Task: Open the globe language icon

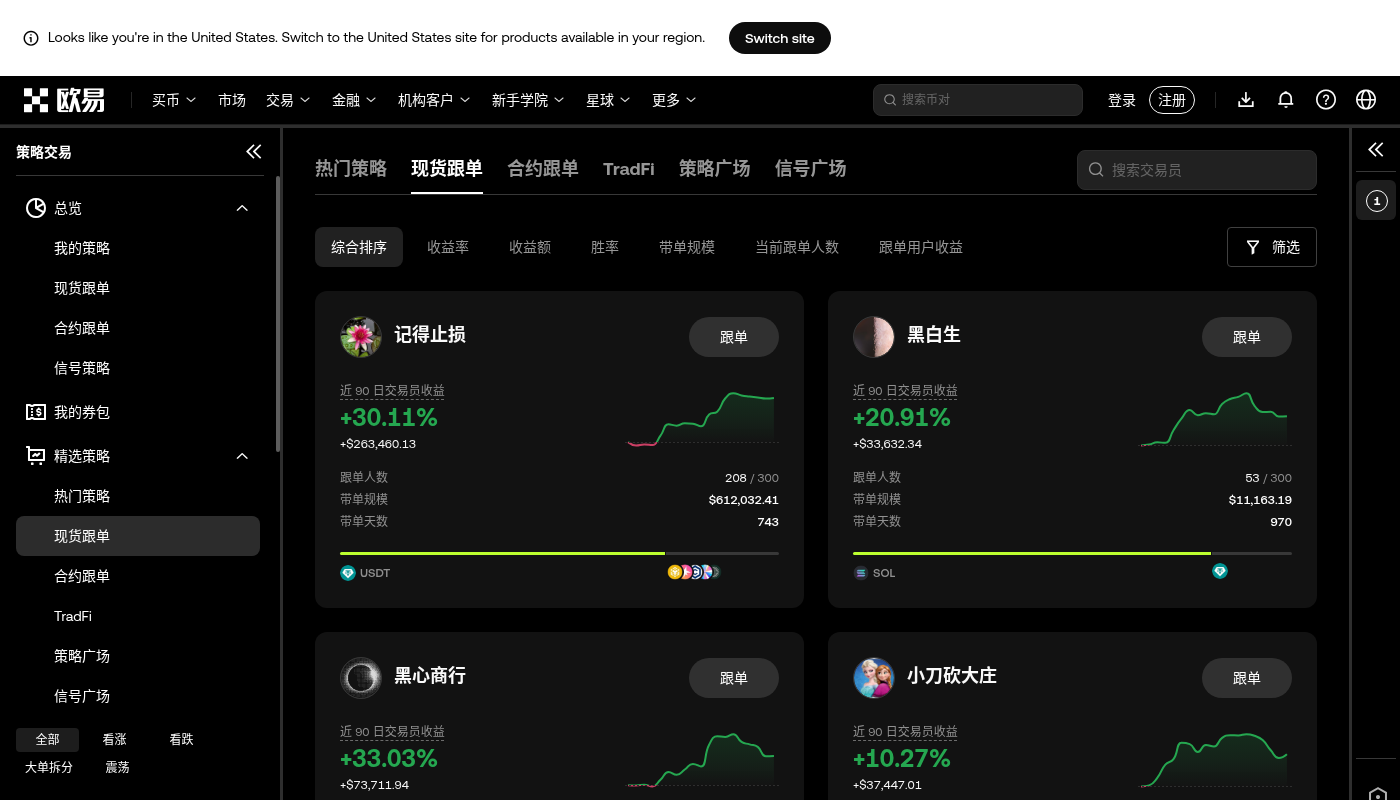Action: tap(1366, 100)
